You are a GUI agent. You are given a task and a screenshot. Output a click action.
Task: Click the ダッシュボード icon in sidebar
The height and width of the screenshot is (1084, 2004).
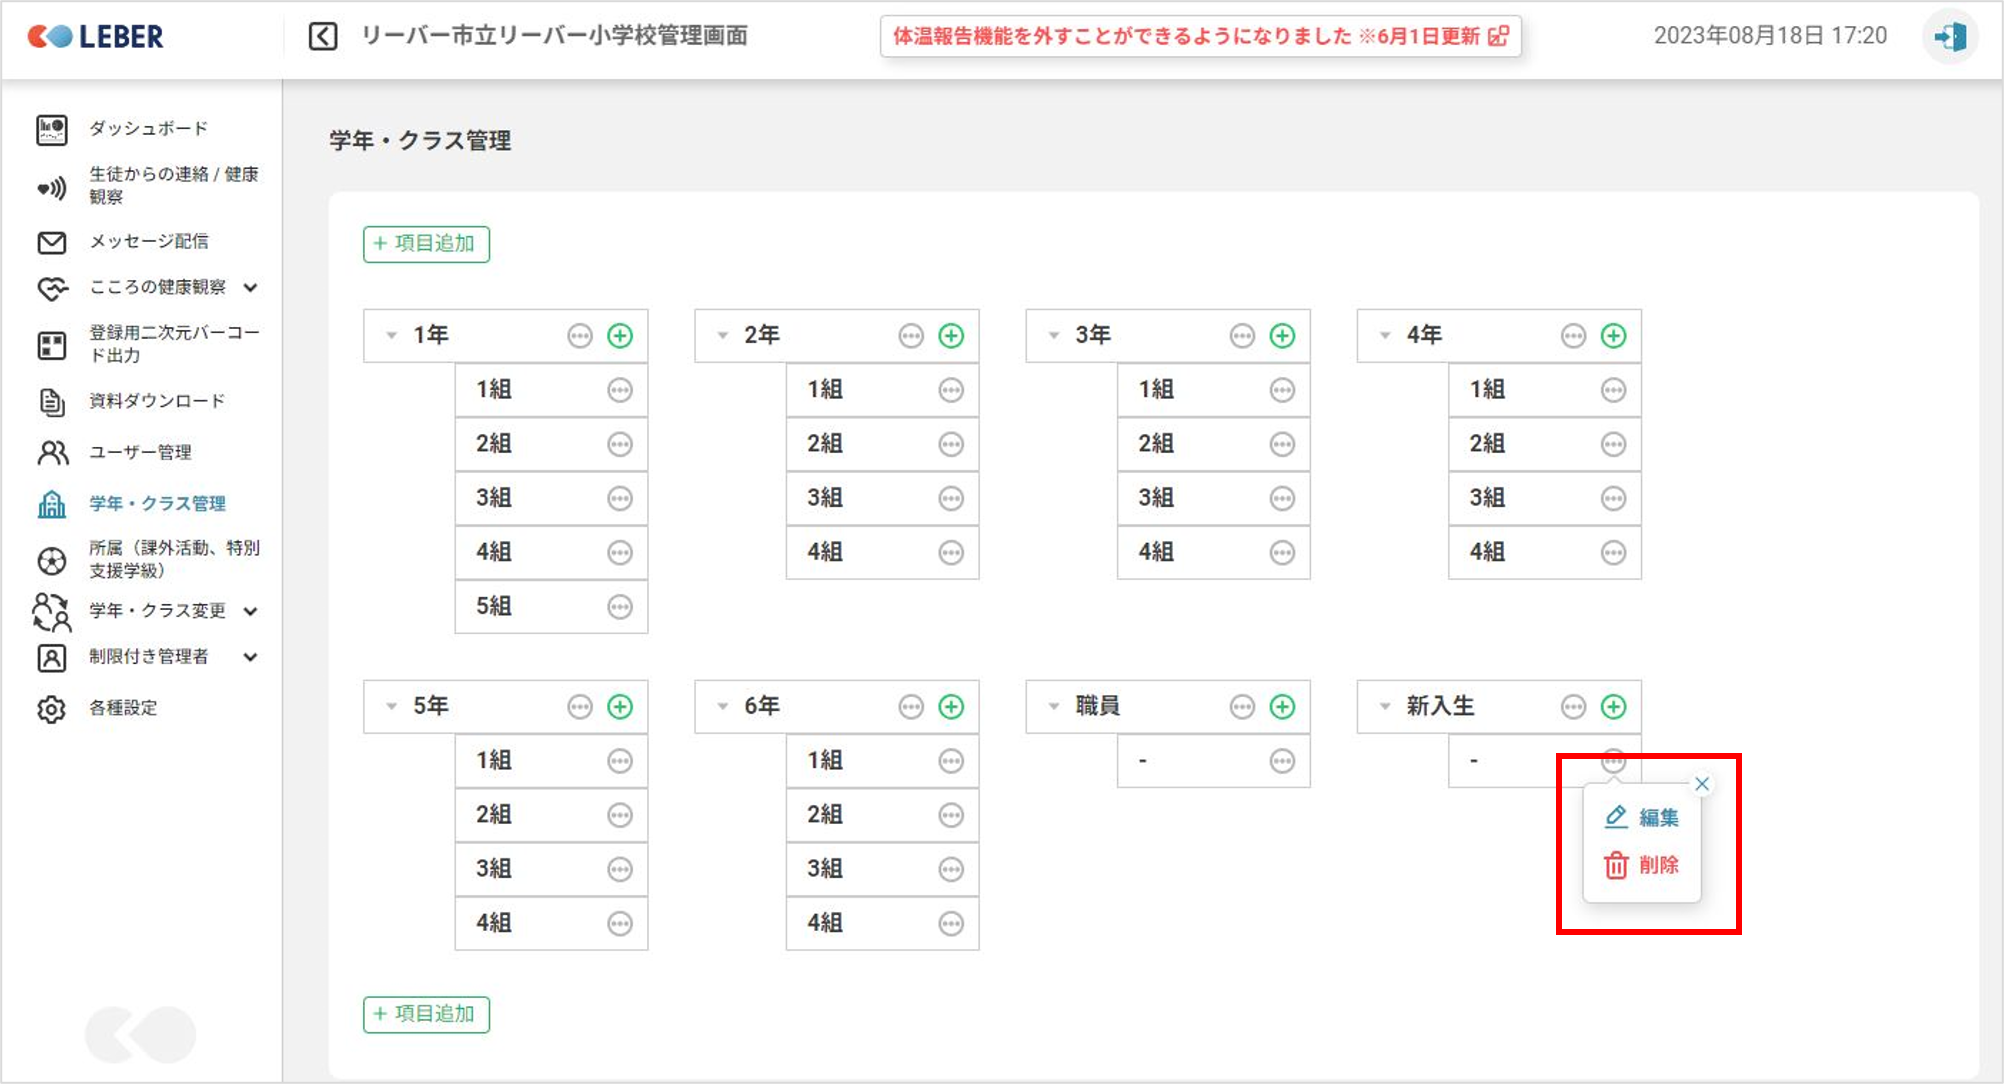click(52, 129)
